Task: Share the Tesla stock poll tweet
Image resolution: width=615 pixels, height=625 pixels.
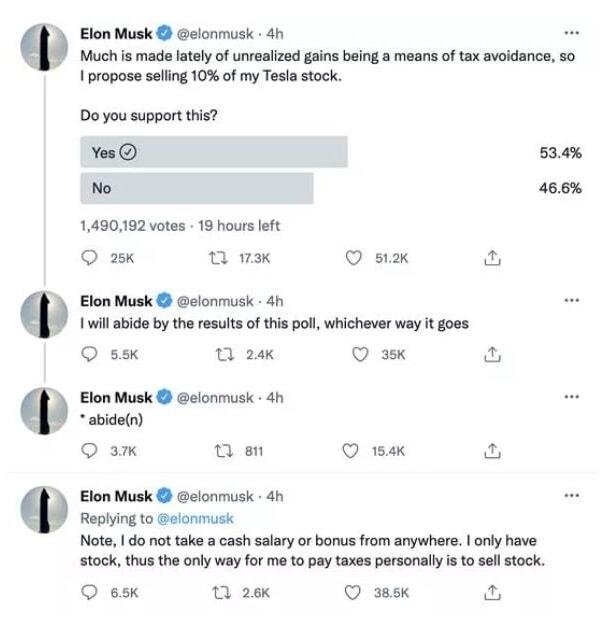Action: 491,258
